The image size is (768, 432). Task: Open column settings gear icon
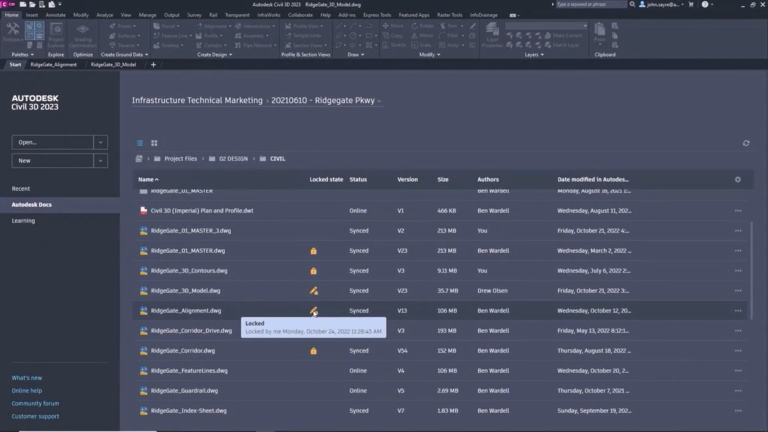tap(738, 180)
